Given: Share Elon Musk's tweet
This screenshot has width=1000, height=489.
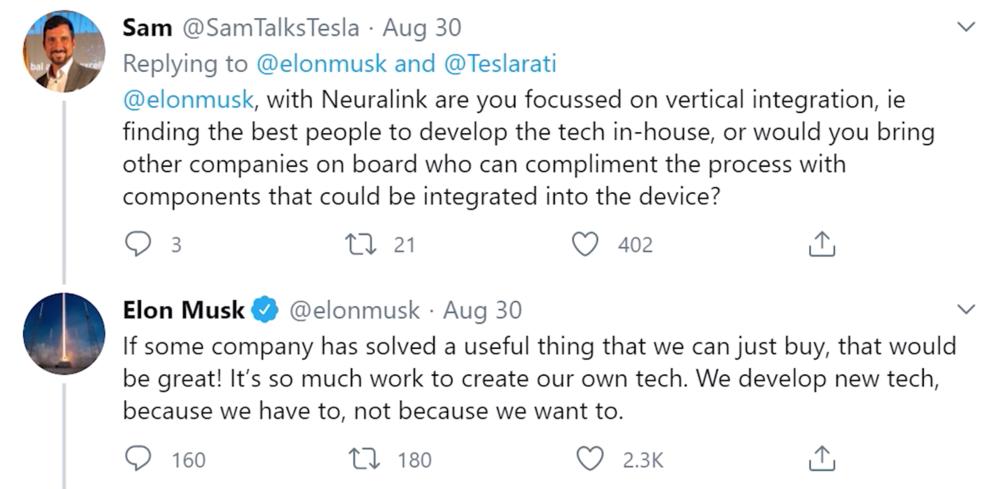Looking at the screenshot, I should 820,459.
